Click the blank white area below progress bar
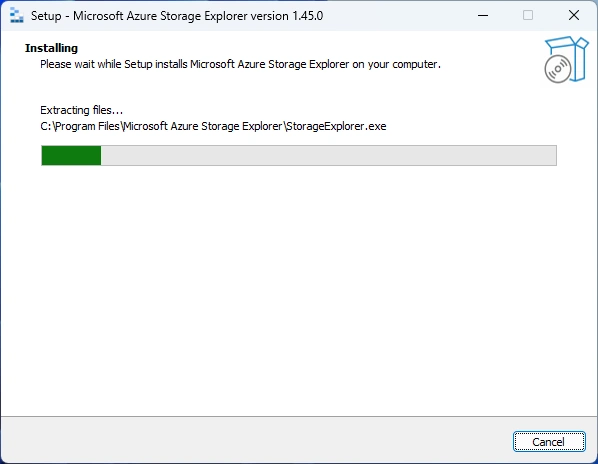Viewport: 598px width, 464px height. tap(299, 290)
